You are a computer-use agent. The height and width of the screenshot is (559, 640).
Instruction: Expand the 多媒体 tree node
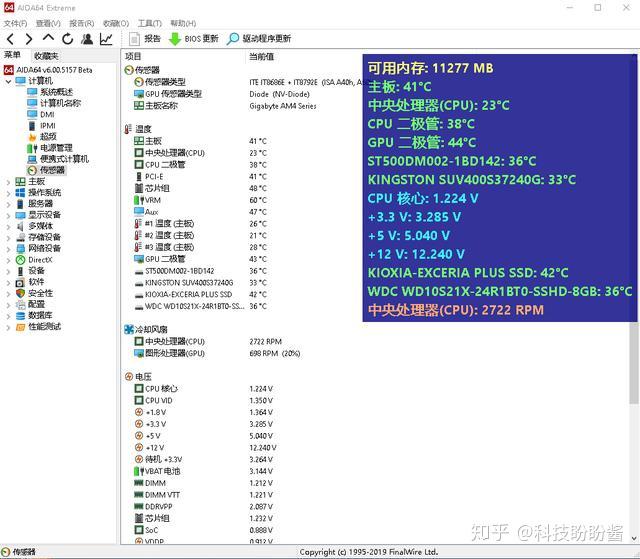(x=8, y=226)
